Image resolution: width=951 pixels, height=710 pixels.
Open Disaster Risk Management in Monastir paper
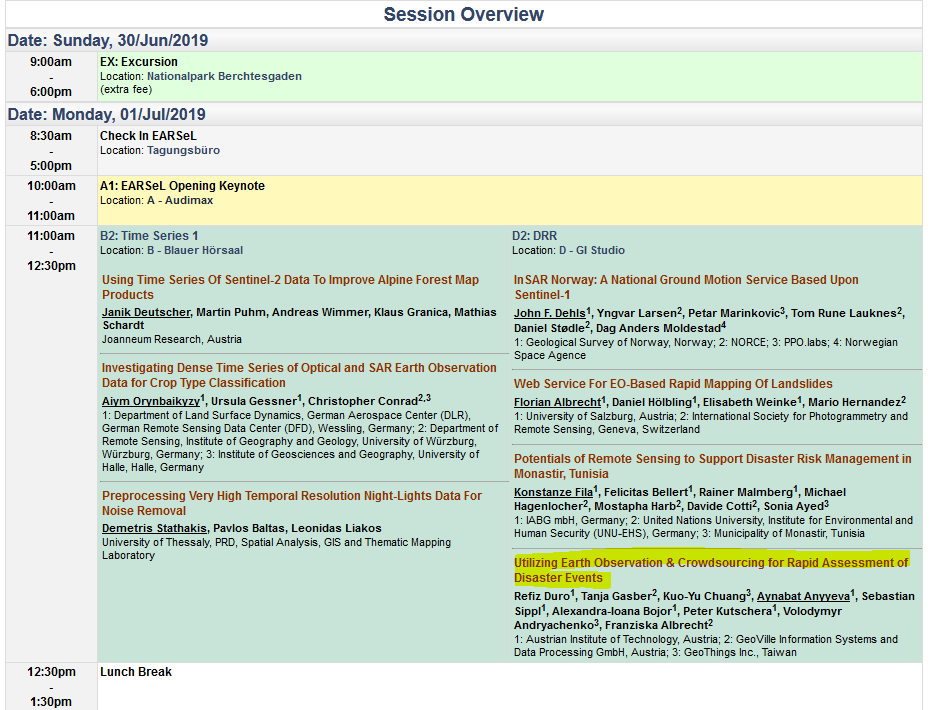[x=713, y=466]
